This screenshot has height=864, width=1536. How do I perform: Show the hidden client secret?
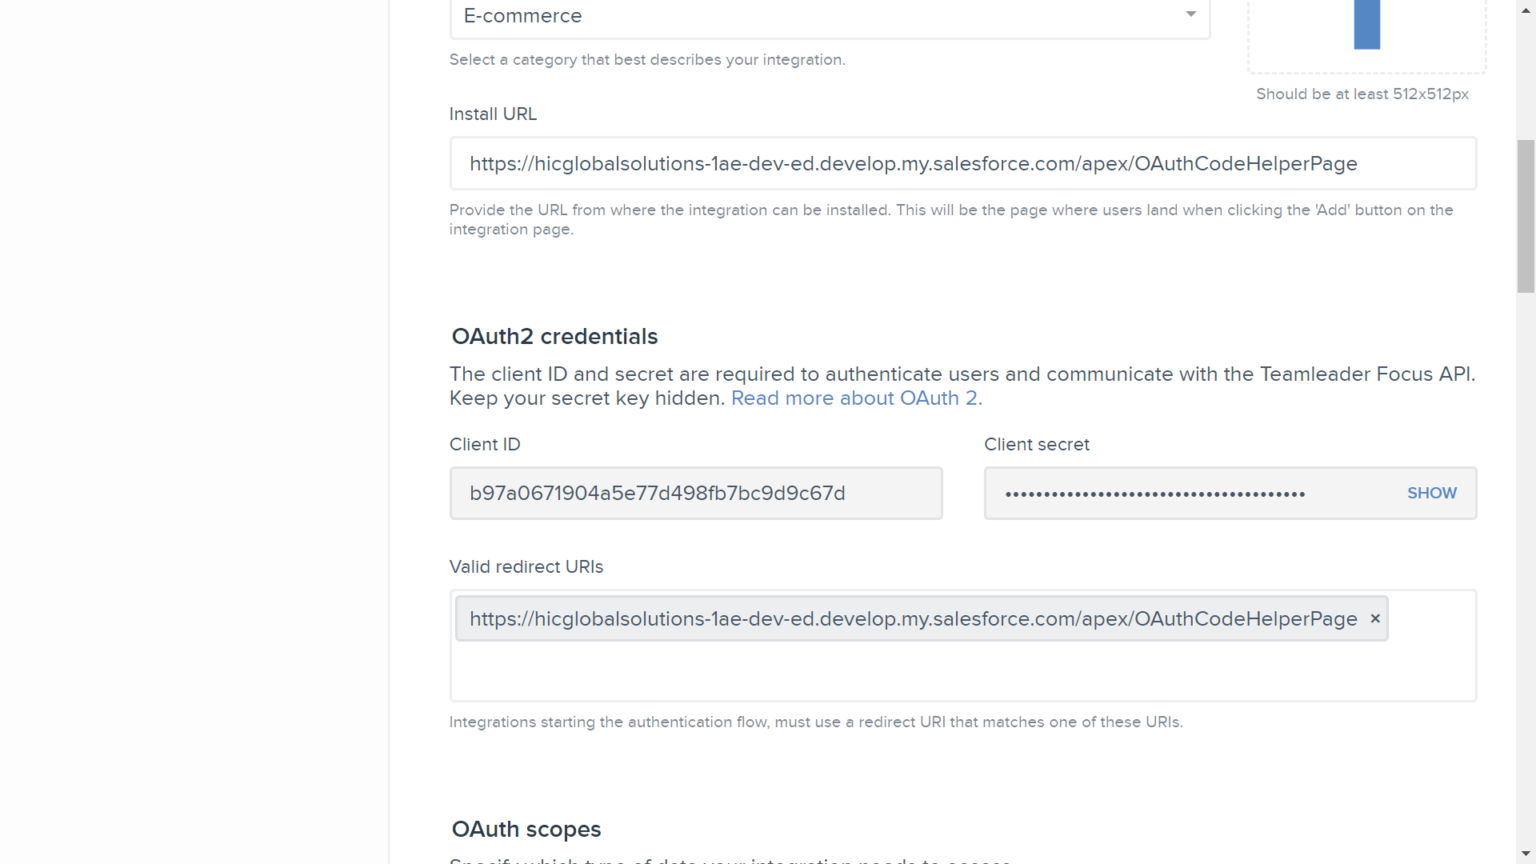coord(1431,493)
